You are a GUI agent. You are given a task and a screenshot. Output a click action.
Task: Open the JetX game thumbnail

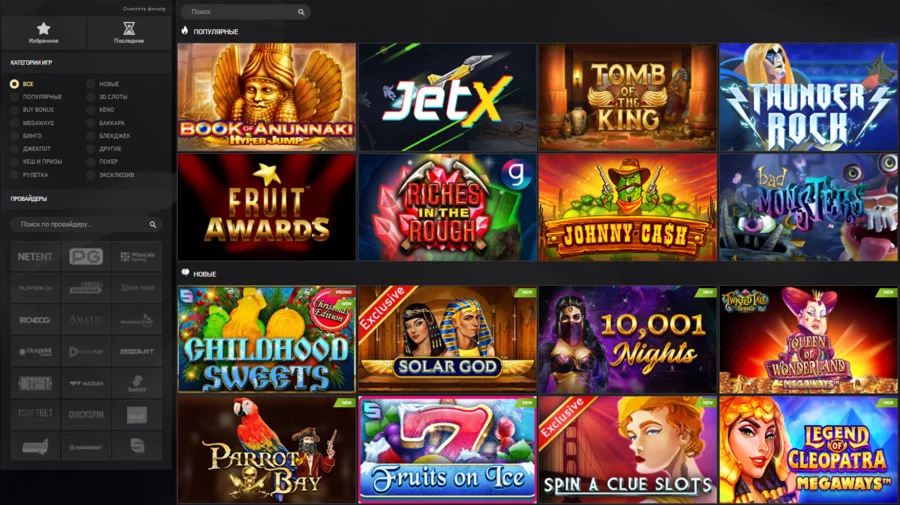click(x=447, y=97)
